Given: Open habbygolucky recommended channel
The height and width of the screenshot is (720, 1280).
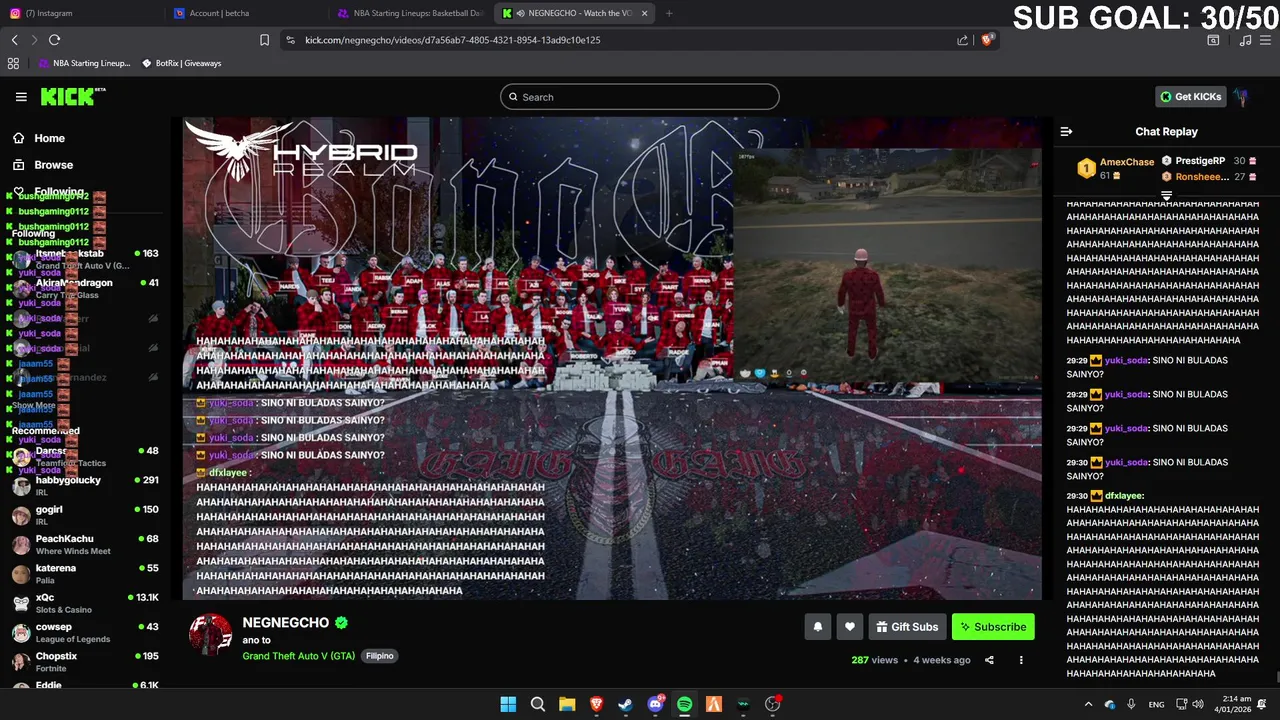Looking at the screenshot, I should [85, 486].
